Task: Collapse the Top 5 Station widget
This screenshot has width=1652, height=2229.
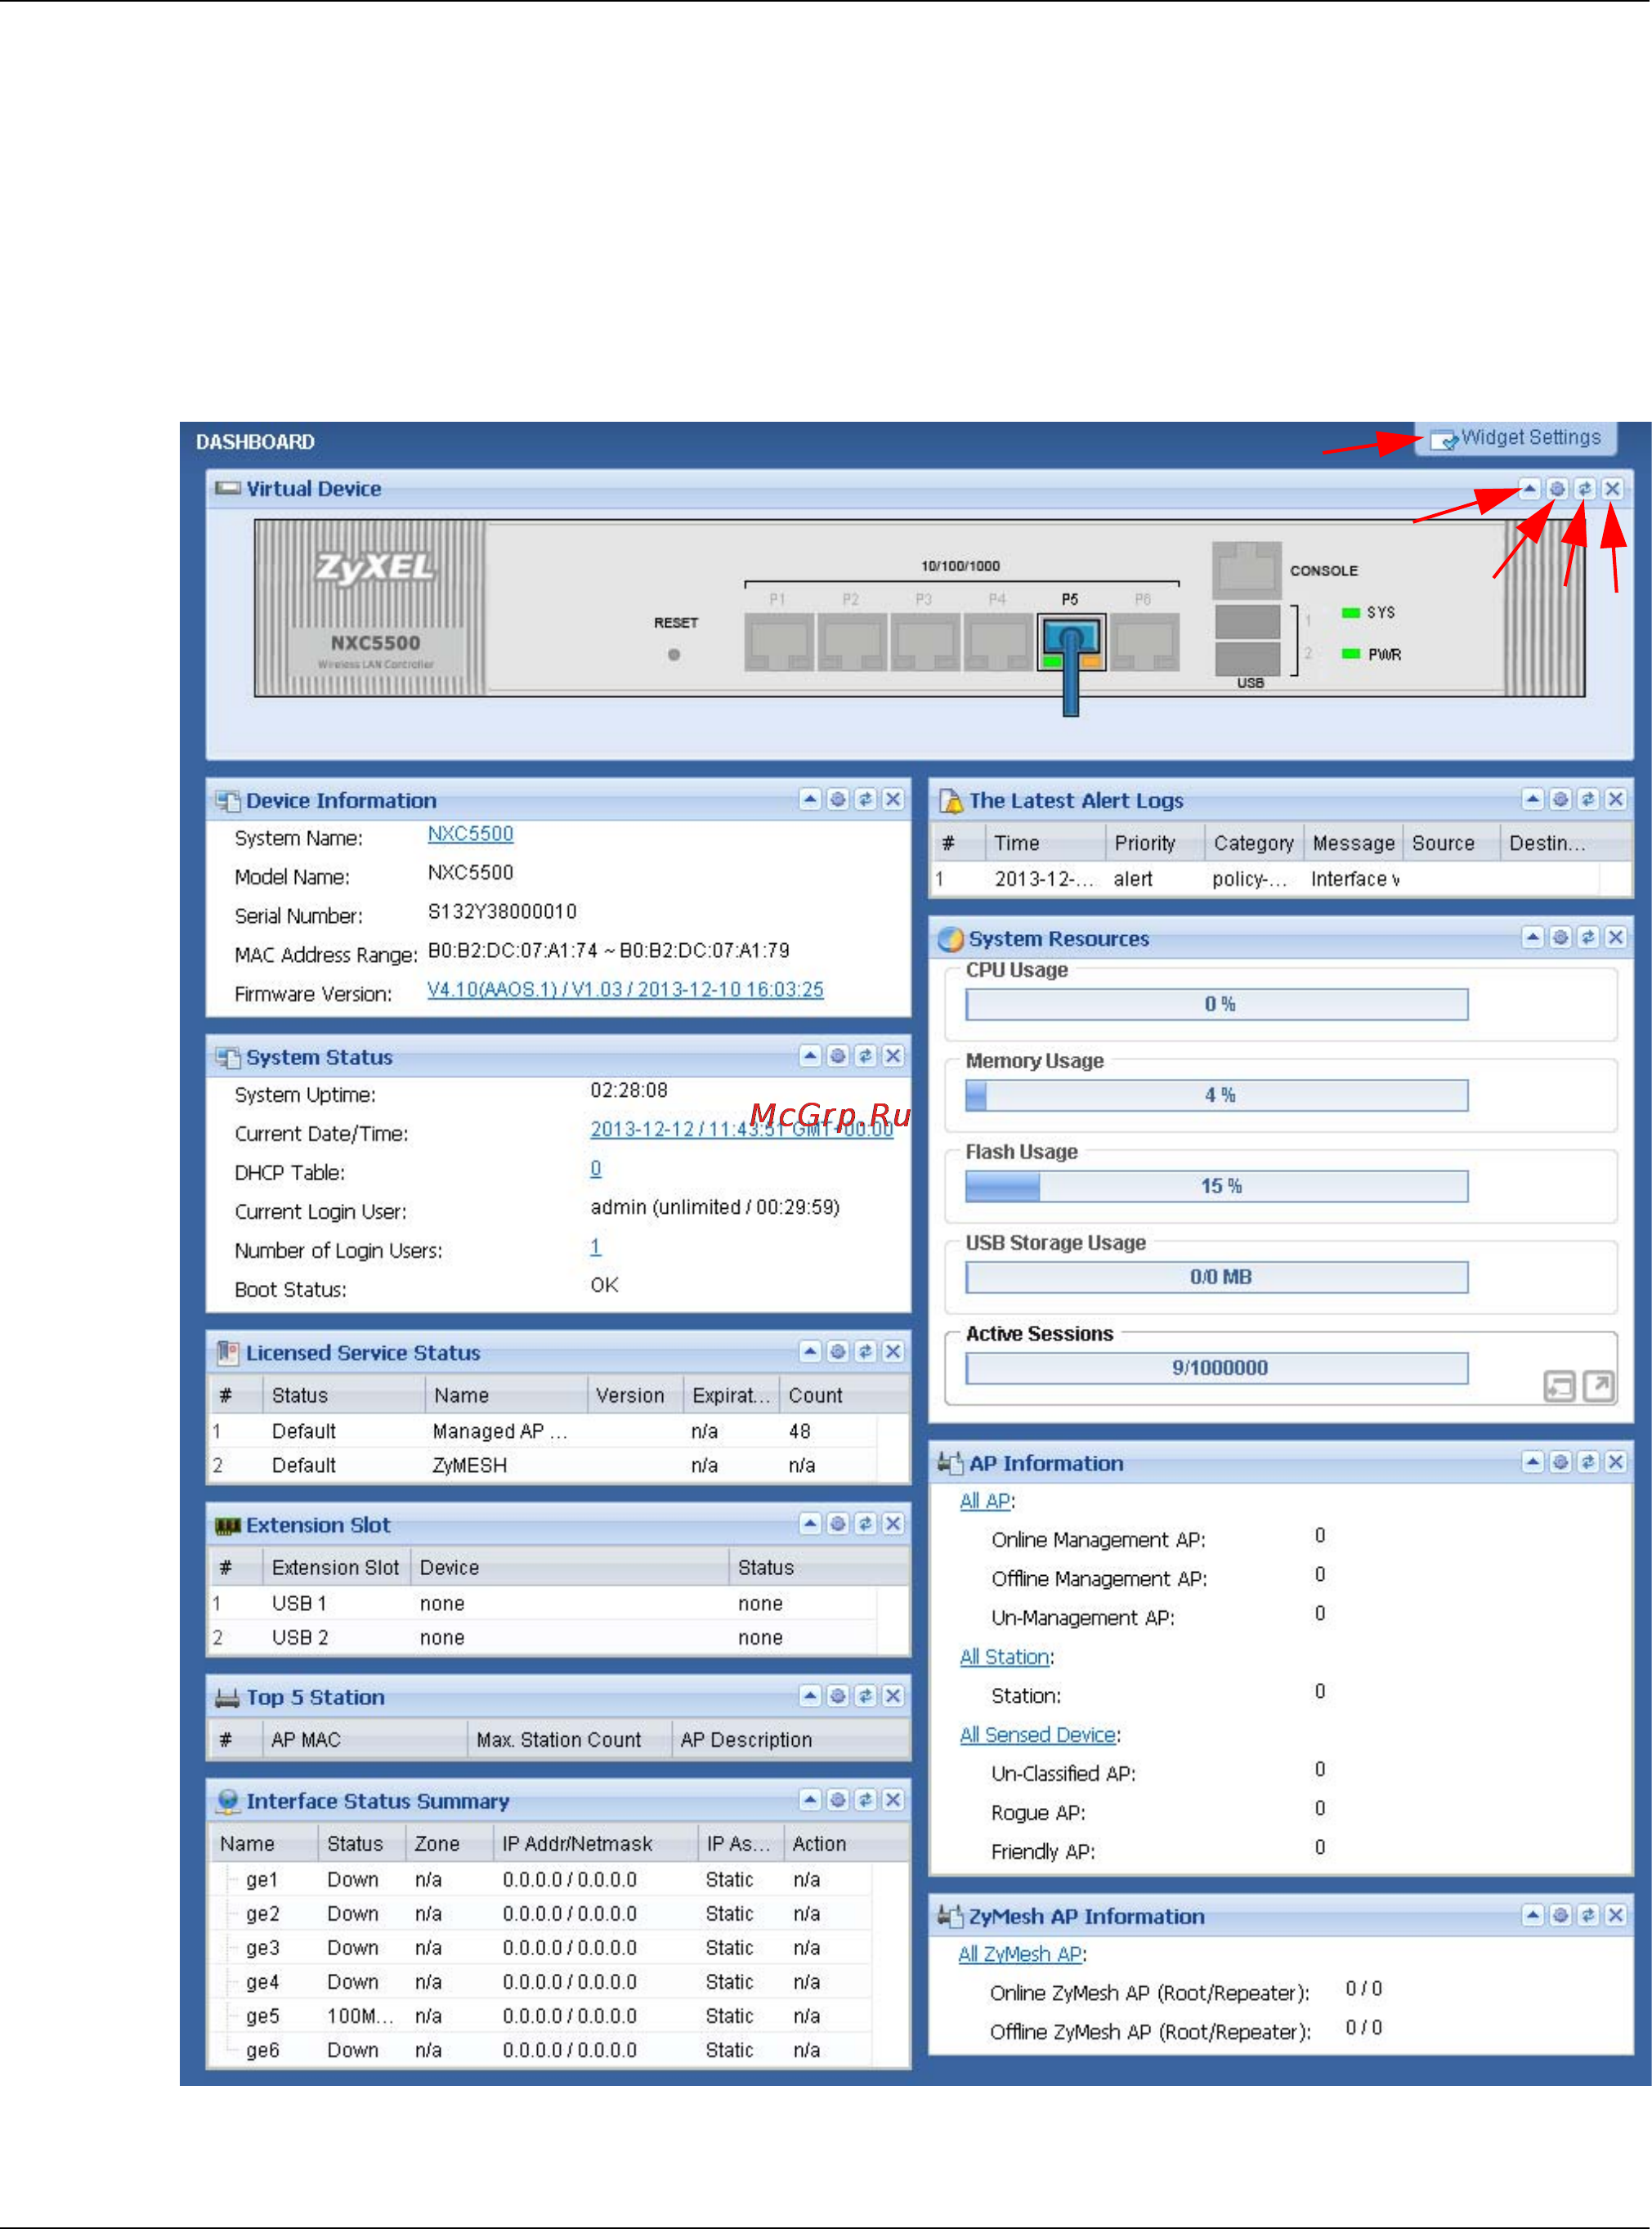Action: (810, 1696)
